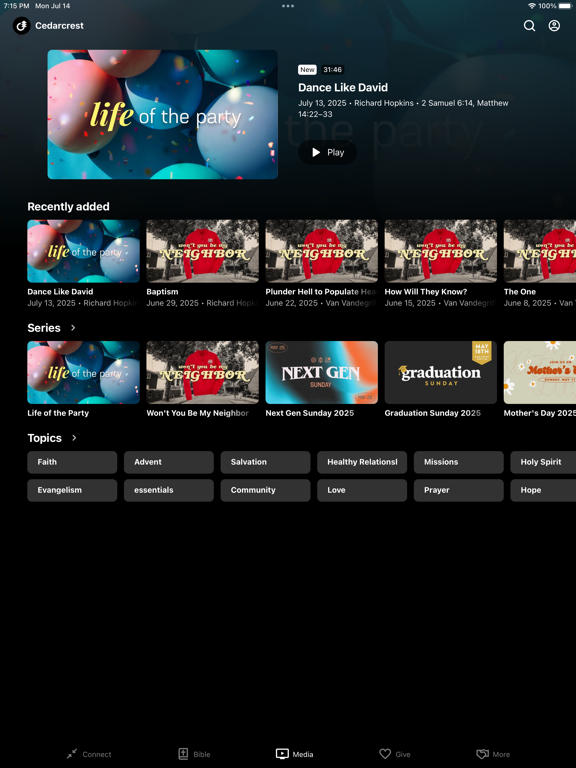Select the Advent topic

pyautogui.click(x=168, y=462)
